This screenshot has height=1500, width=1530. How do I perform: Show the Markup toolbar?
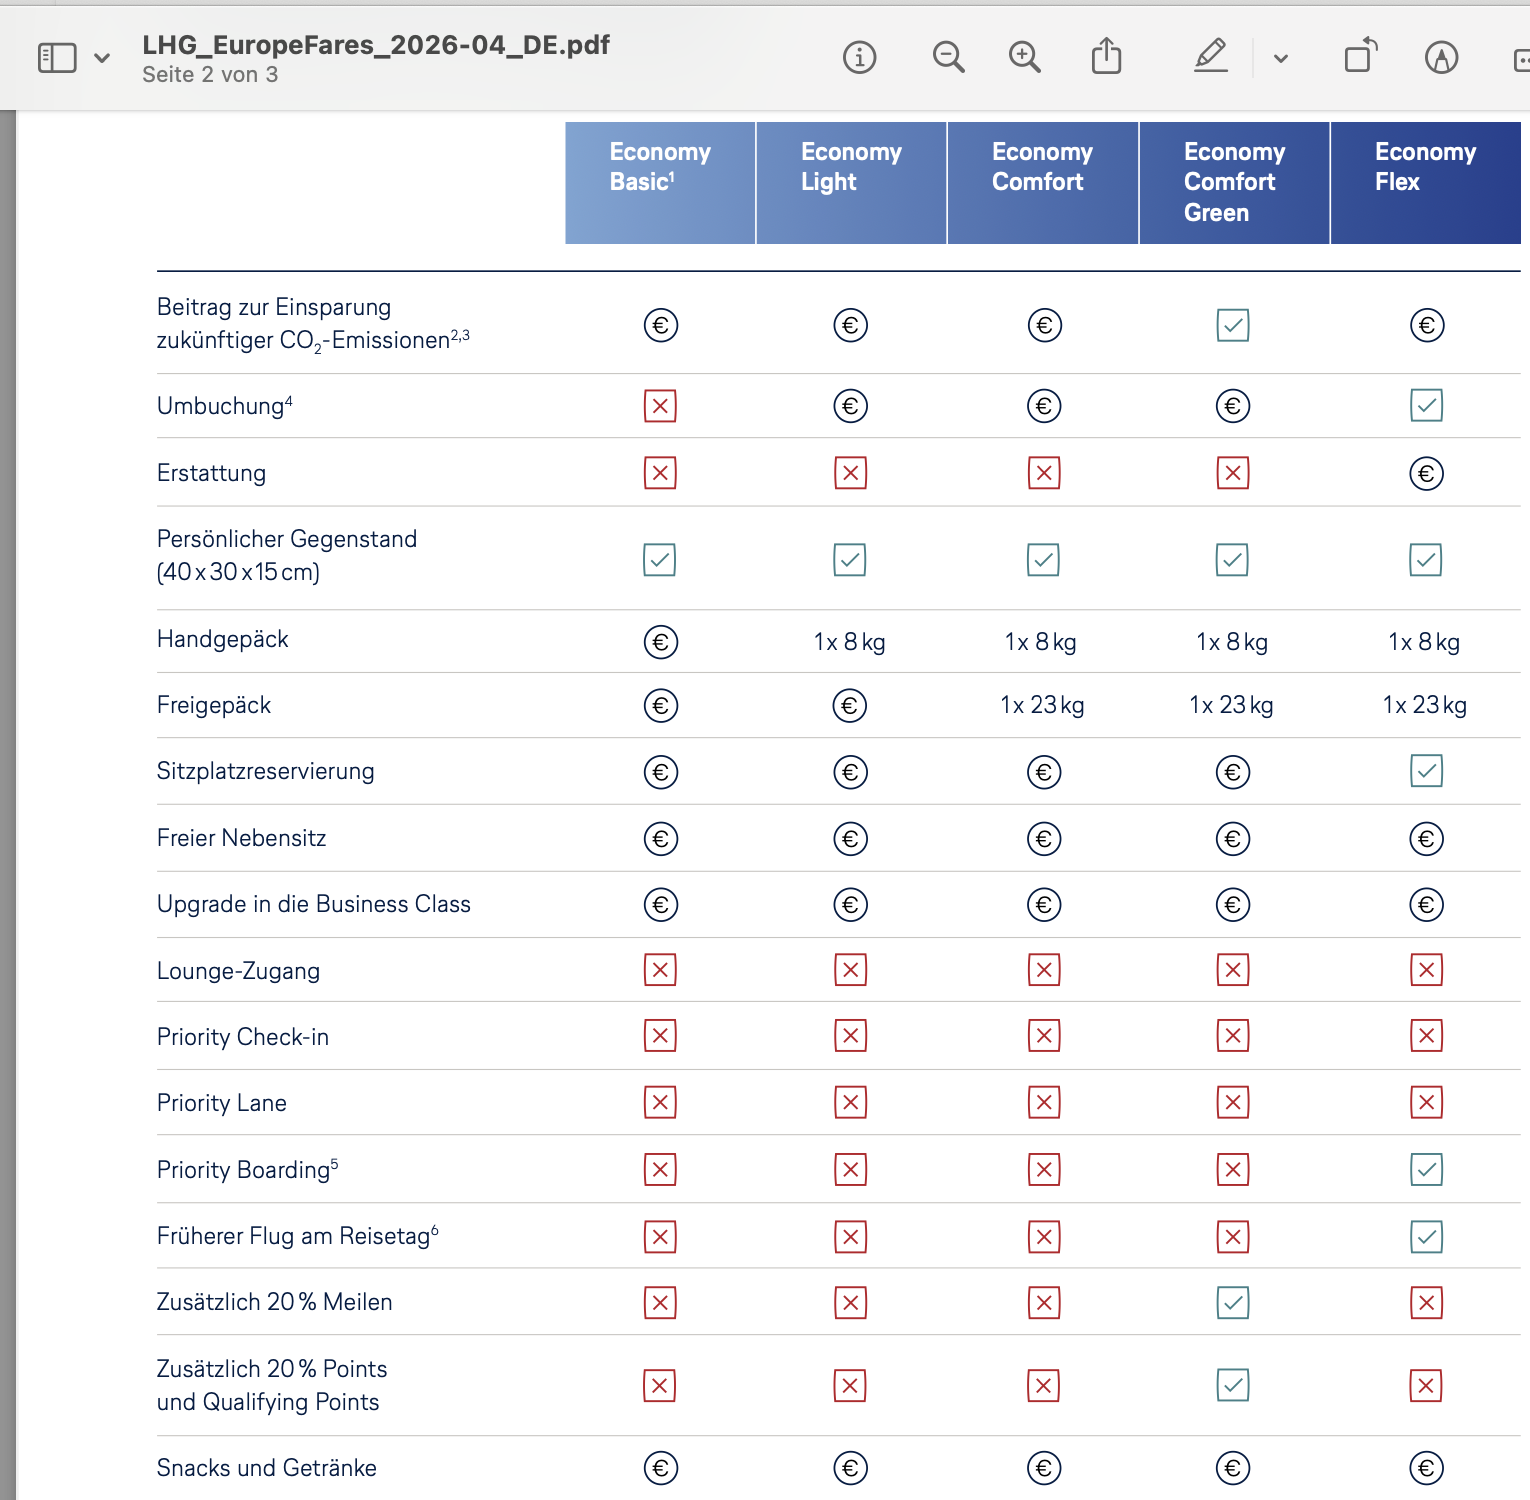(1441, 58)
